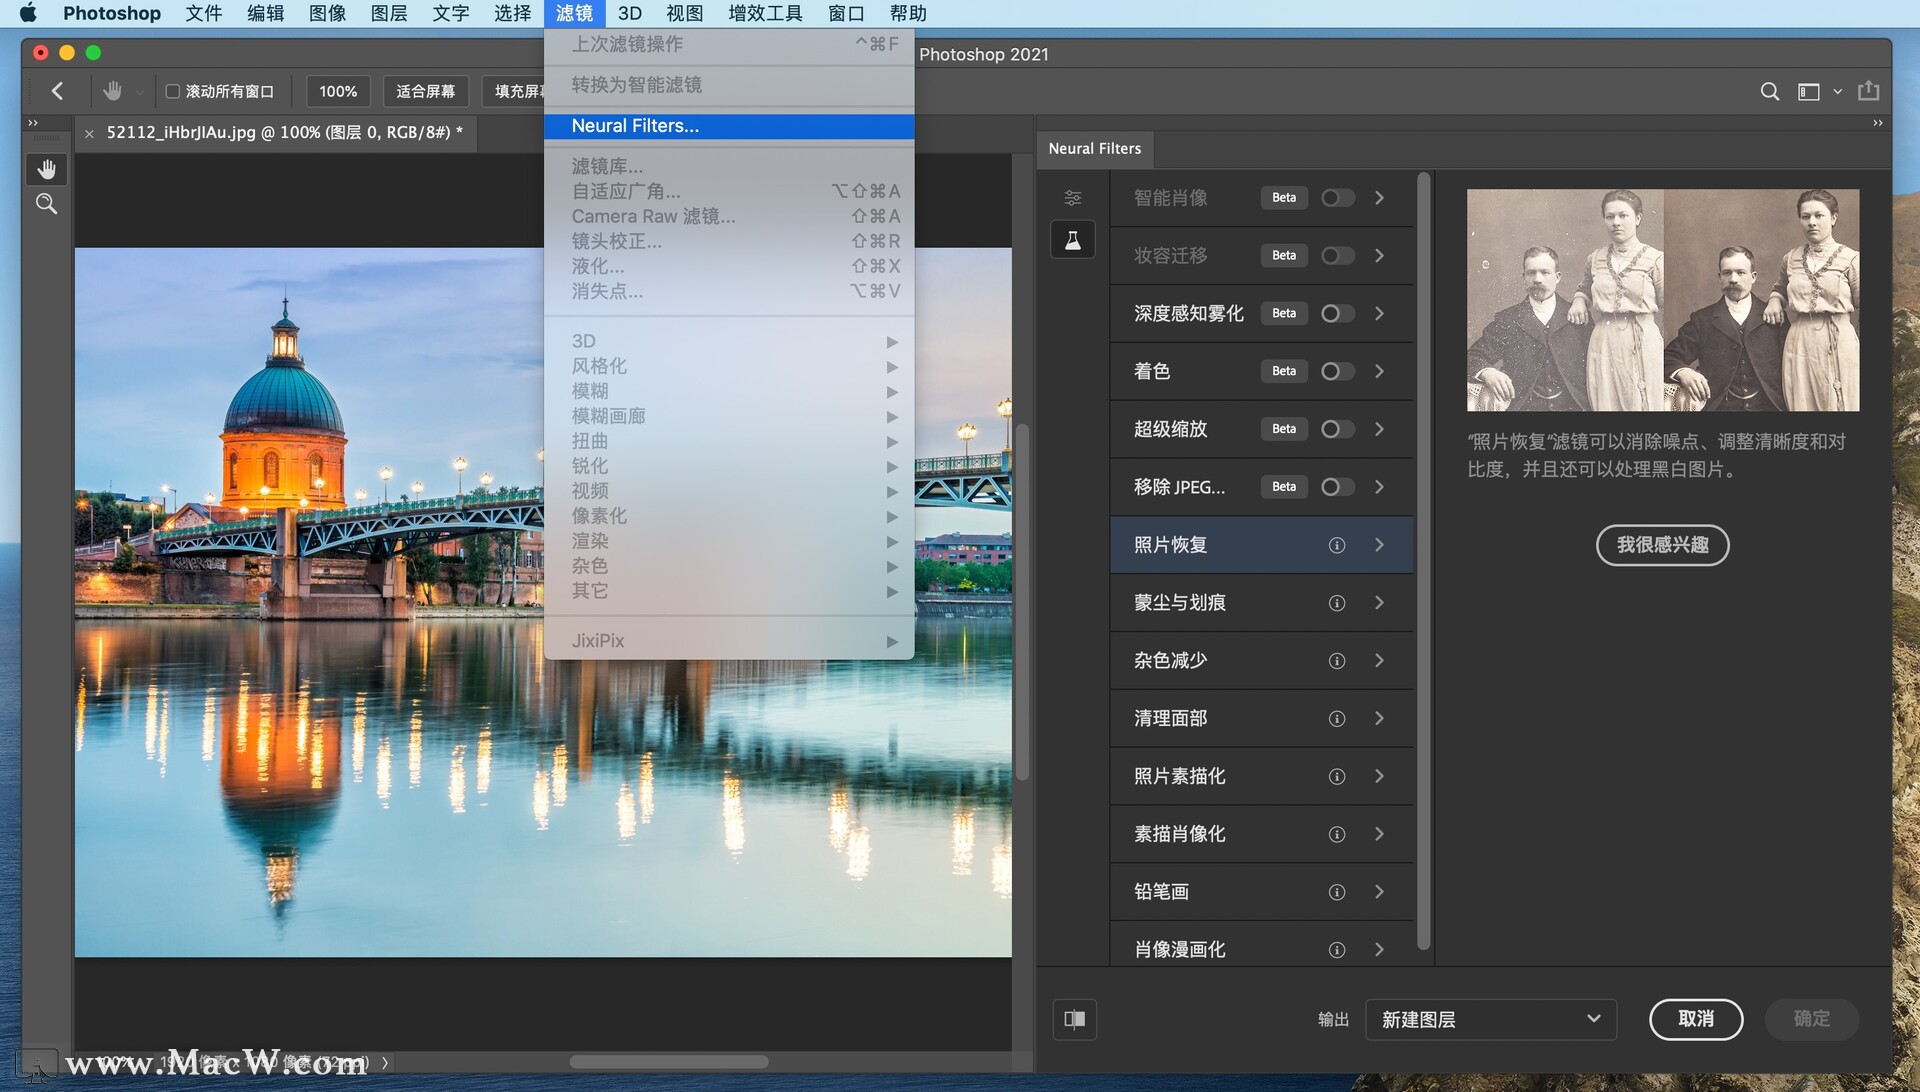Image resolution: width=1920 pixels, height=1092 pixels.
Task: Click the canvas horizontal scrollbar
Action: (x=669, y=1062)
